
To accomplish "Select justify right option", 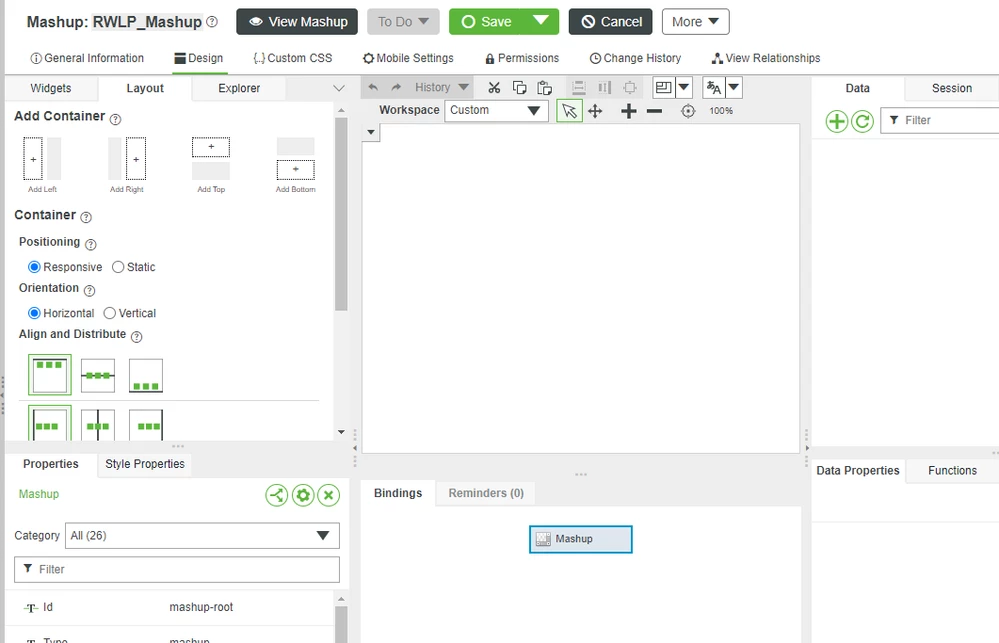I will coord(146,425).
